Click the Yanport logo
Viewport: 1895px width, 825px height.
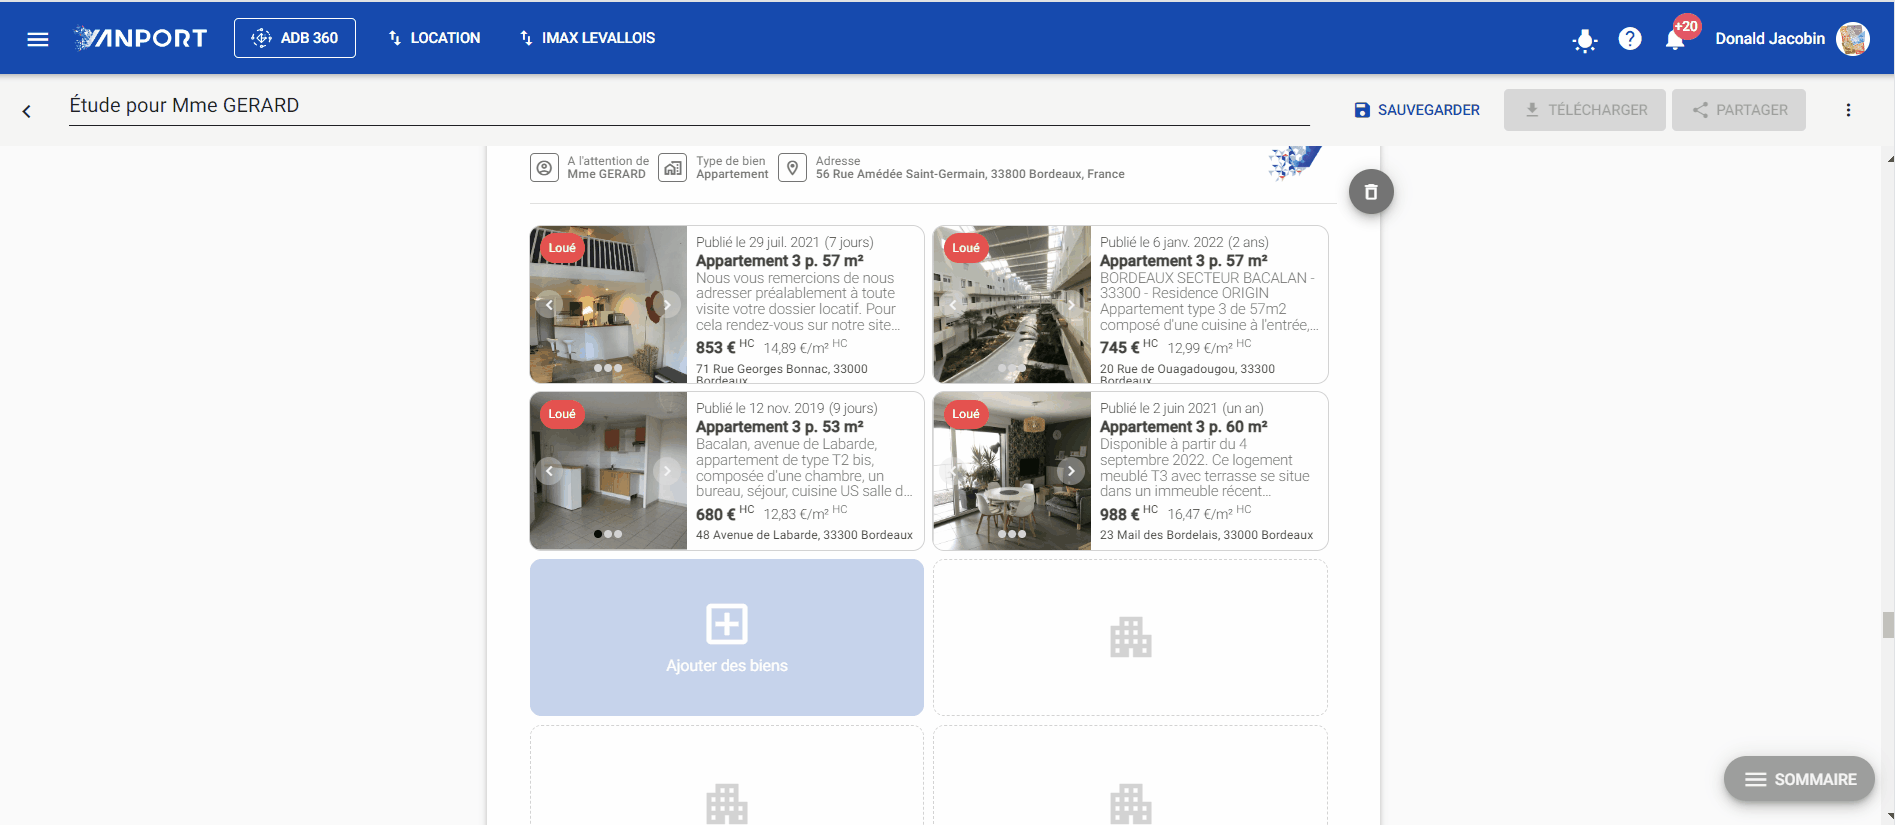pyautogui.click(x=141, y=38)
